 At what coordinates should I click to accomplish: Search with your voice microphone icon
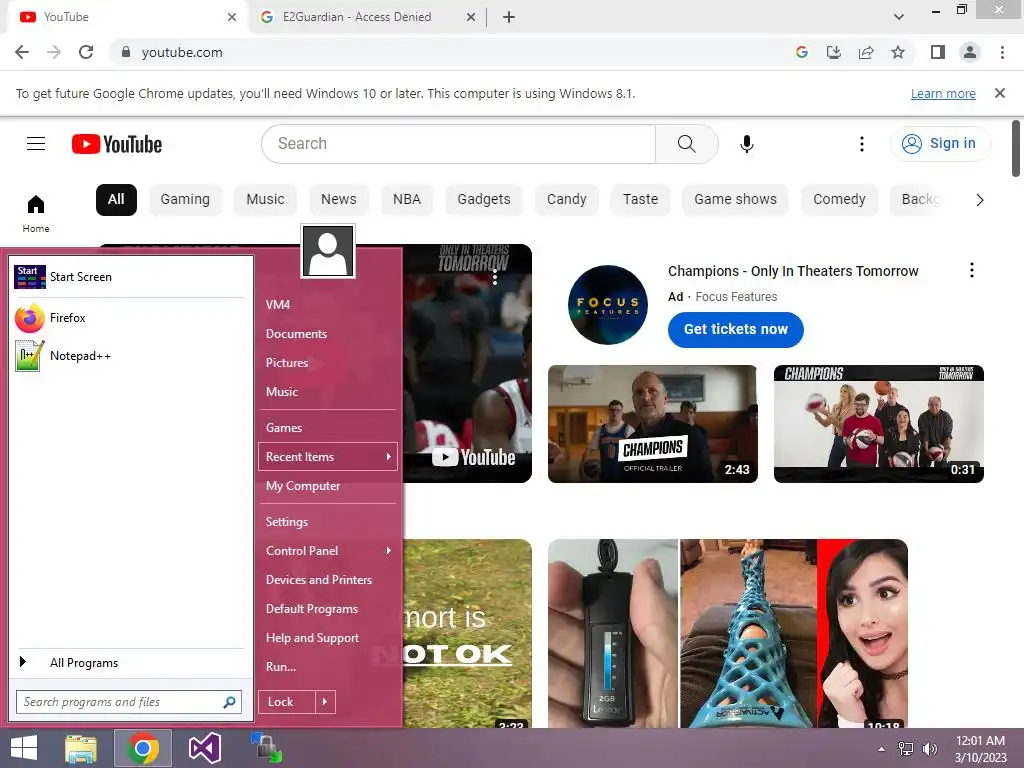(746, 144)
